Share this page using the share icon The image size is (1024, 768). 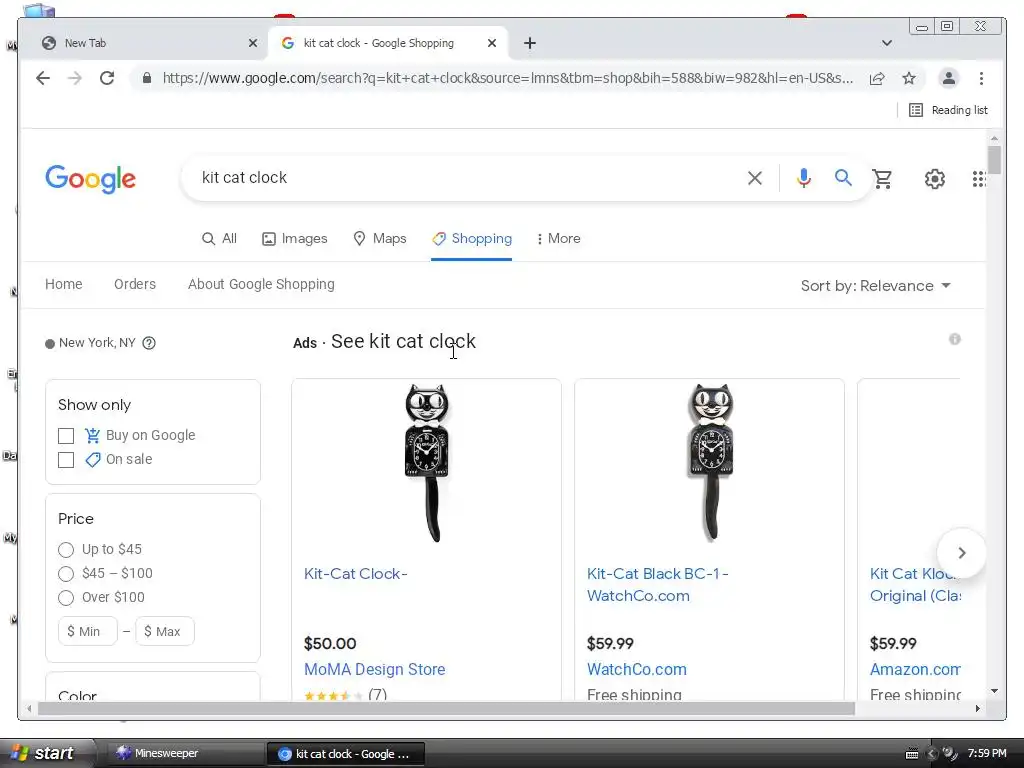click(x=877, y=78)
